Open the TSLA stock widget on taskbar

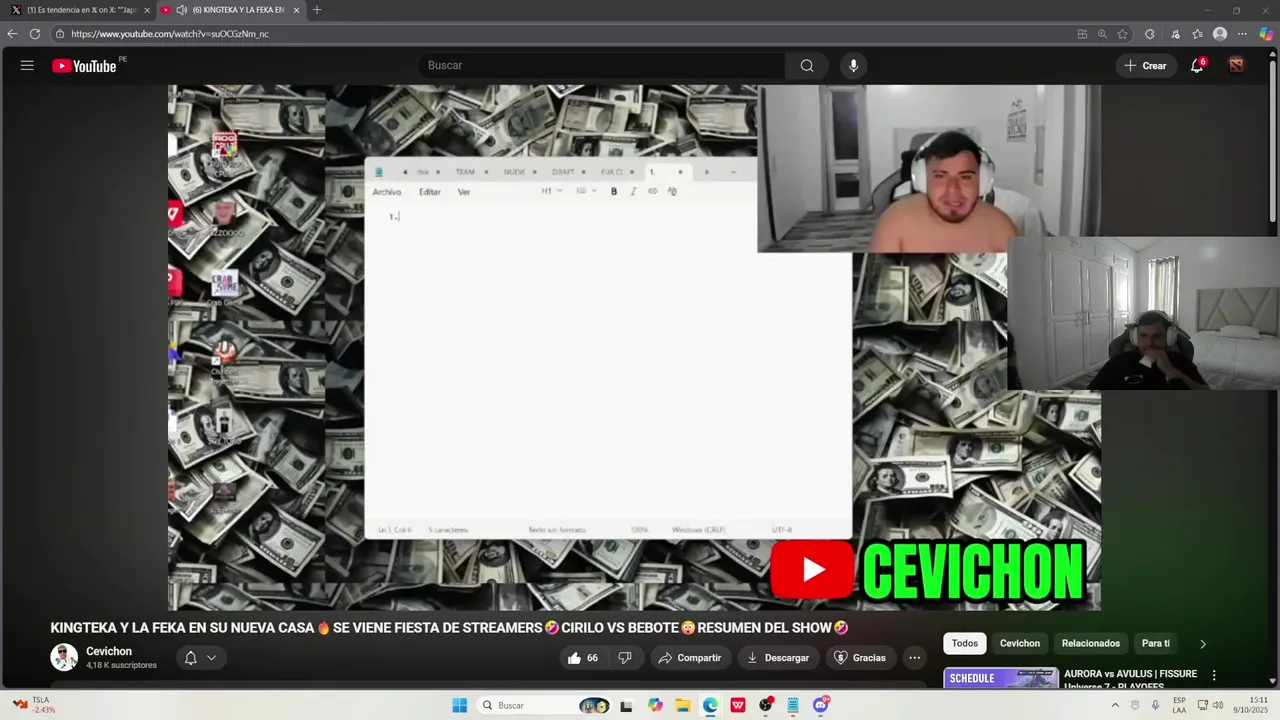(34, 705)
